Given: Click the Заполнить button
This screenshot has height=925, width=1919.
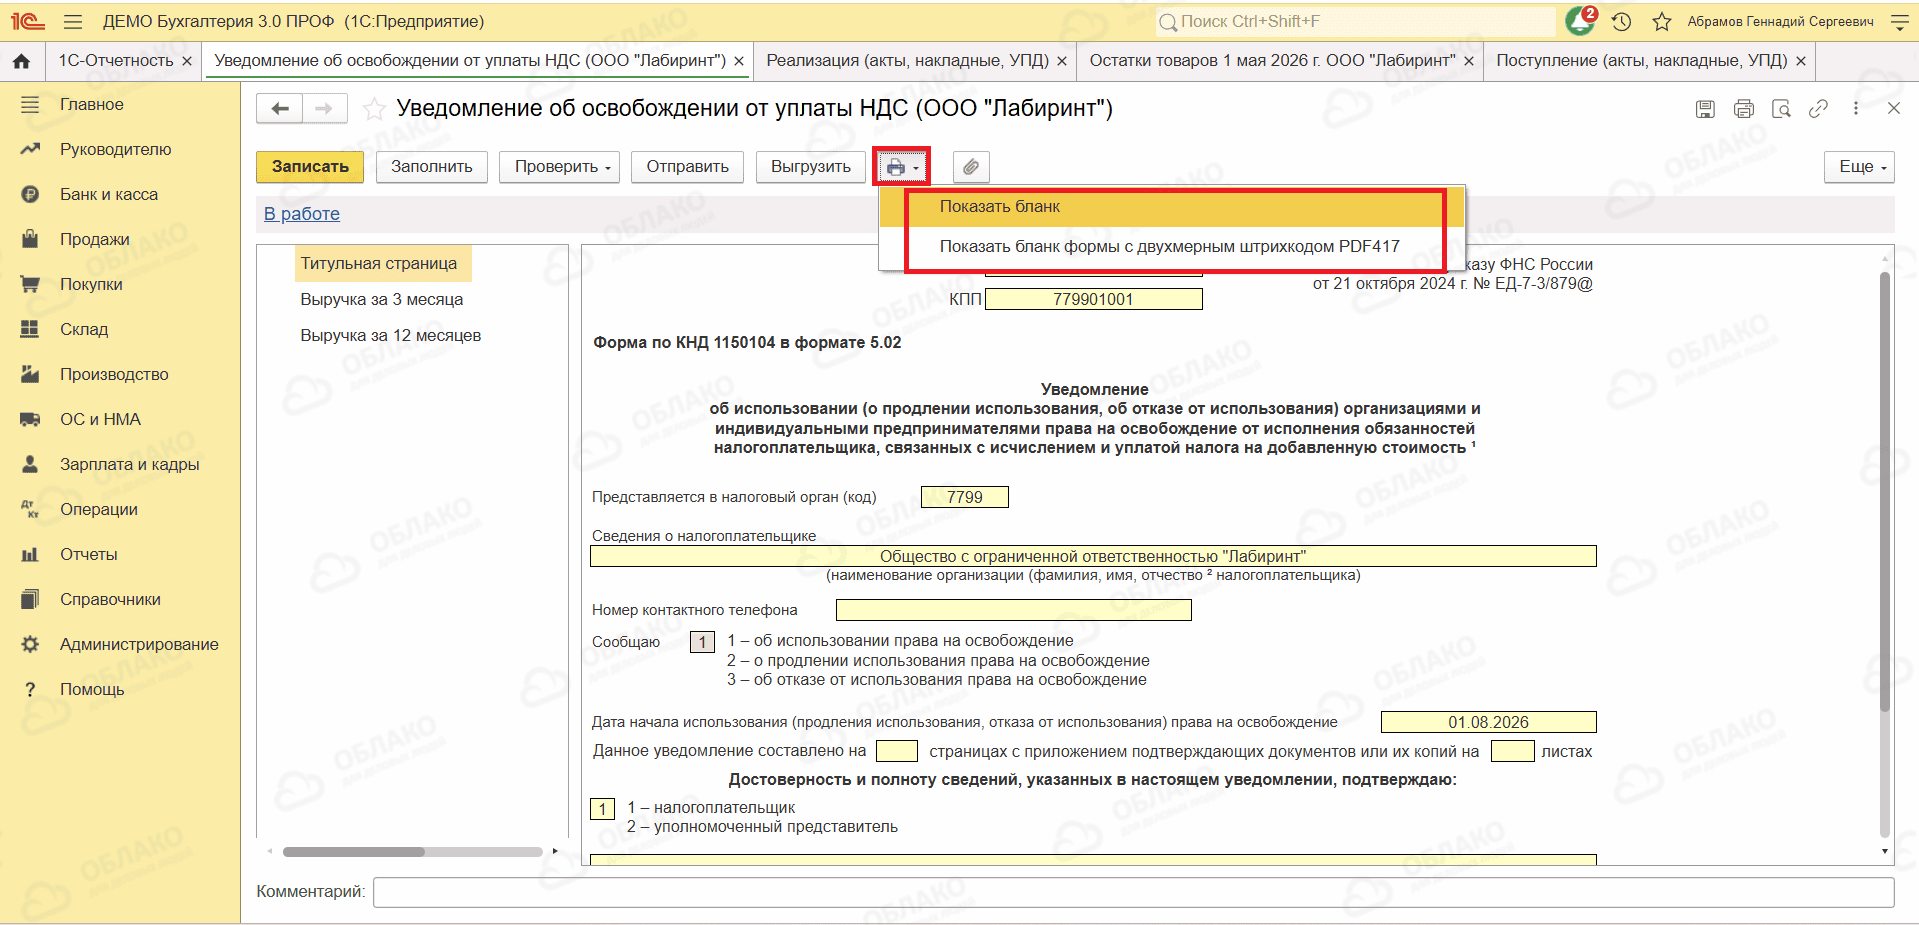Looking at the screenshot, I should click(x=432, y=167).
